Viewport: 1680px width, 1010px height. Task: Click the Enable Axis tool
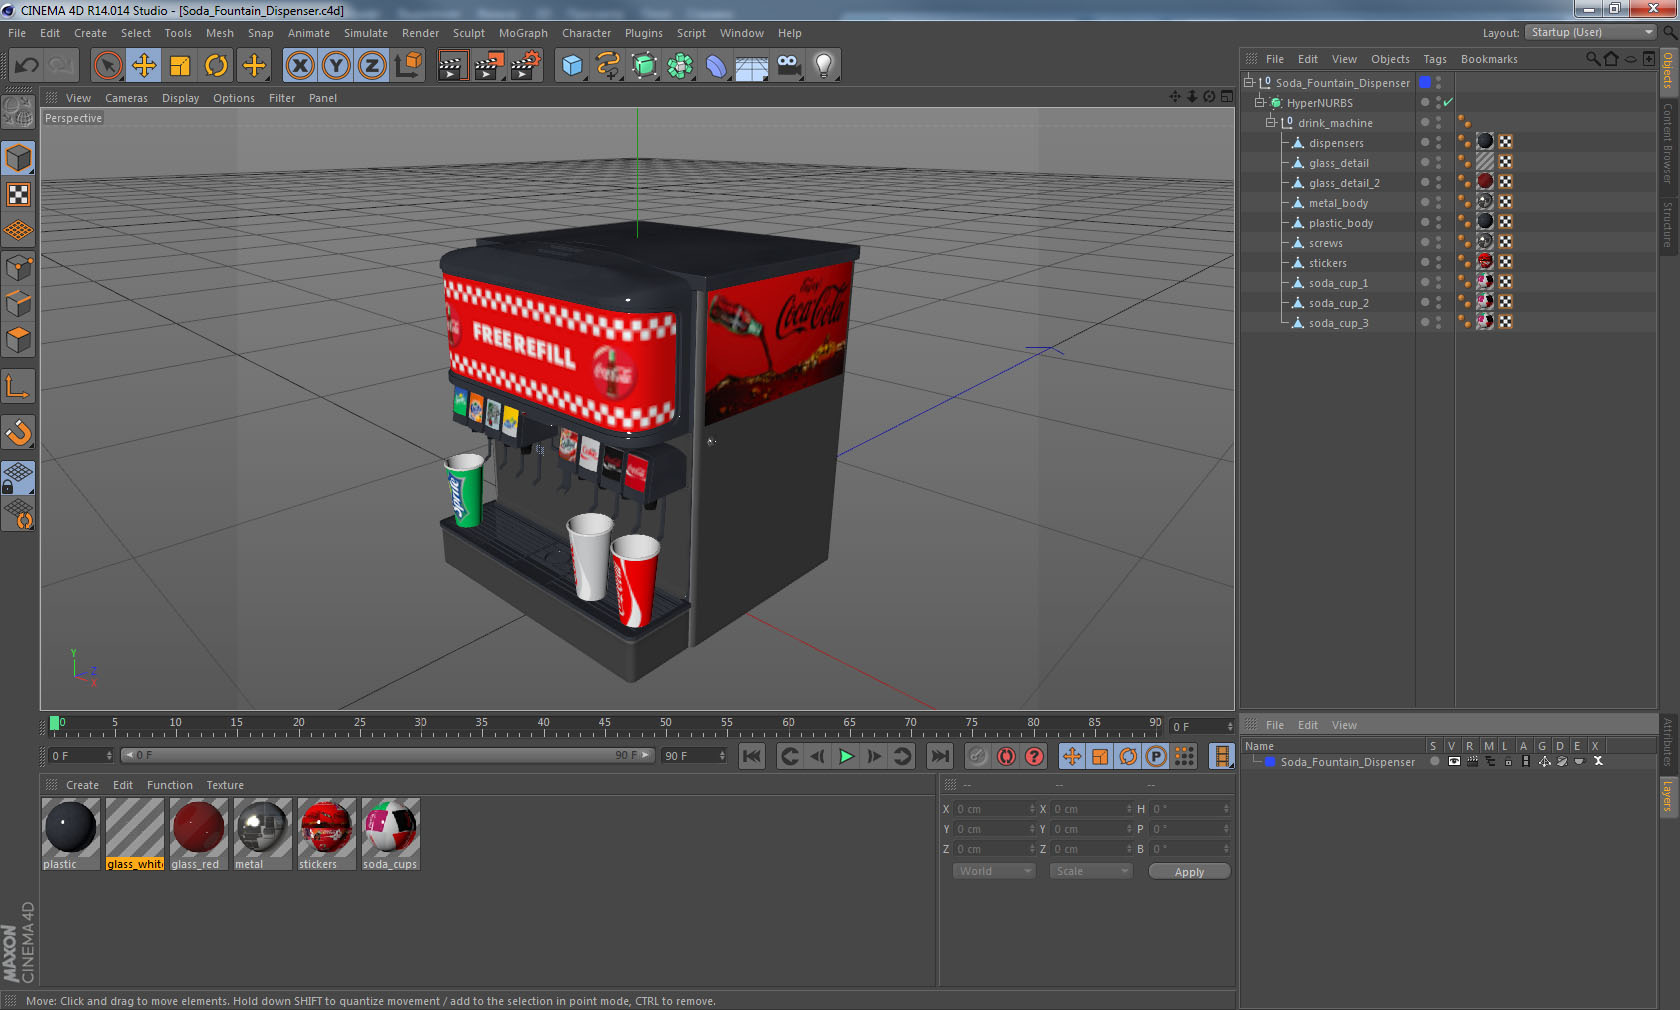(x=18, y=386)
